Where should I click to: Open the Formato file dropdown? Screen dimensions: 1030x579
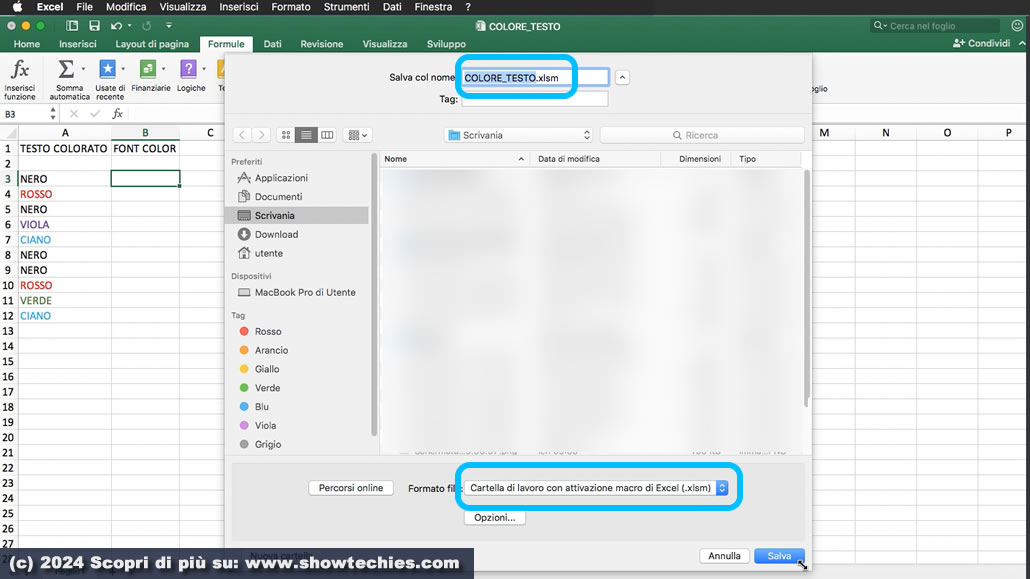tap(597, 488)
